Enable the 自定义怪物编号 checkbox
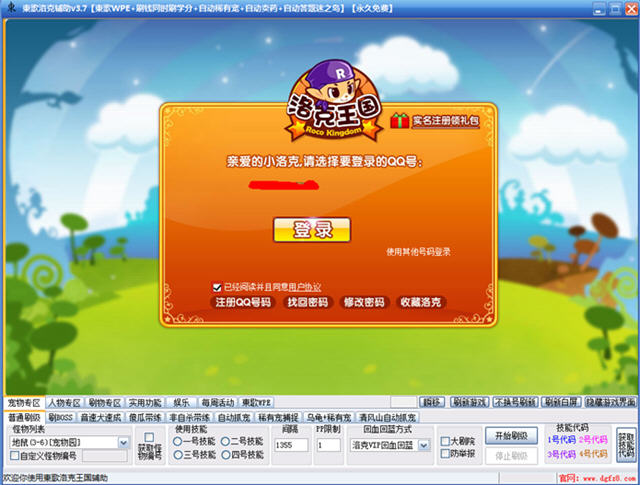The width and height of the screenshot is (640, 485). click(14, 456)
